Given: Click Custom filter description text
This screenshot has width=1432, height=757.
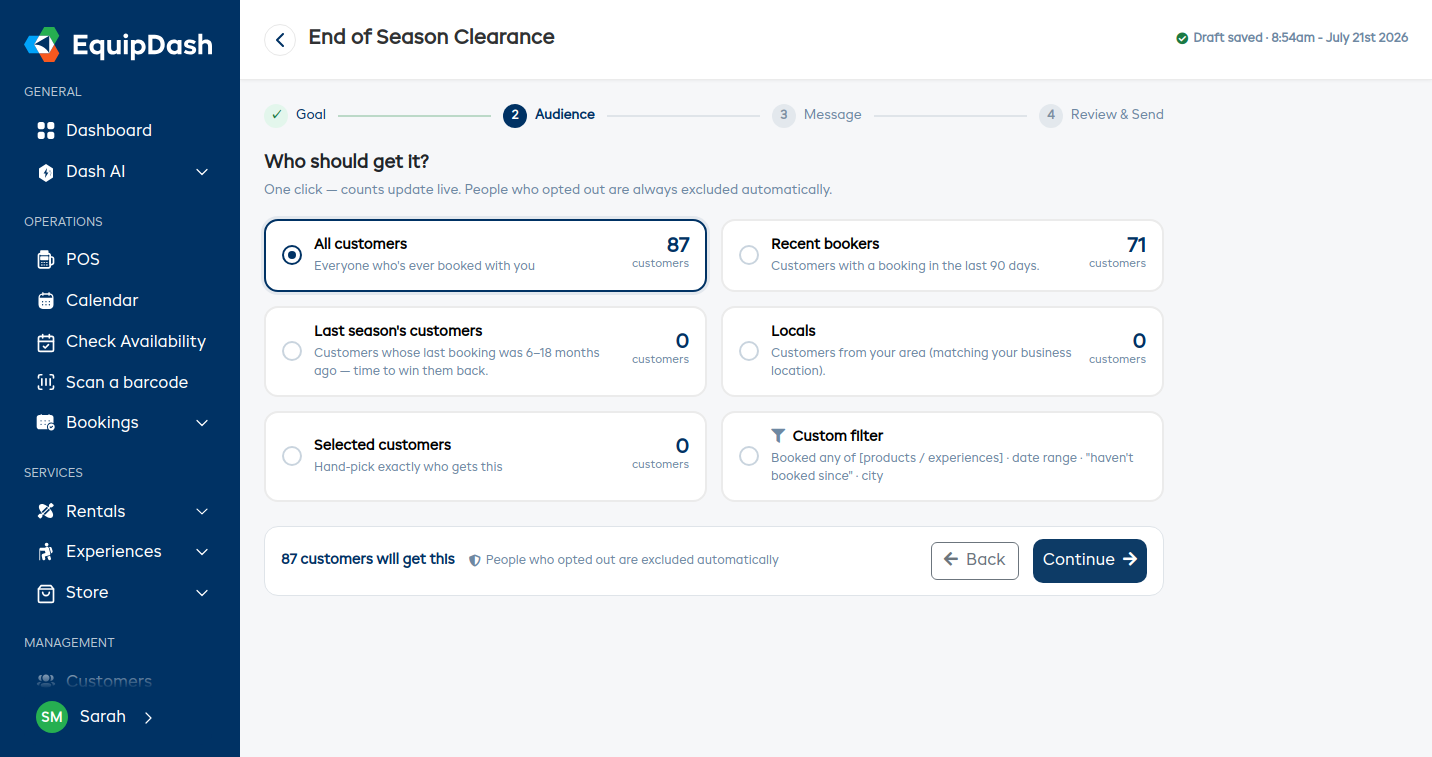Looking at the screenshot, I should coord(952,467).
